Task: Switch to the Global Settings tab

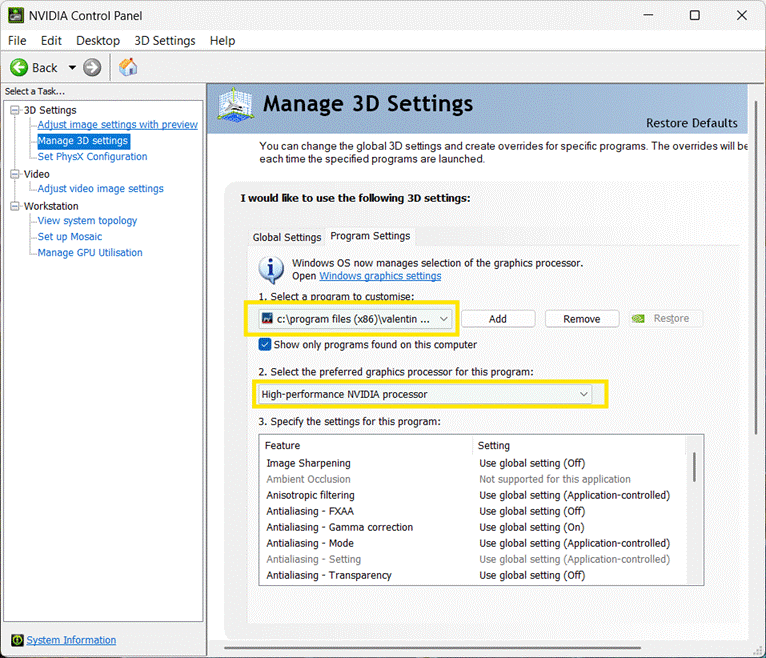Action: click(287, 237)
